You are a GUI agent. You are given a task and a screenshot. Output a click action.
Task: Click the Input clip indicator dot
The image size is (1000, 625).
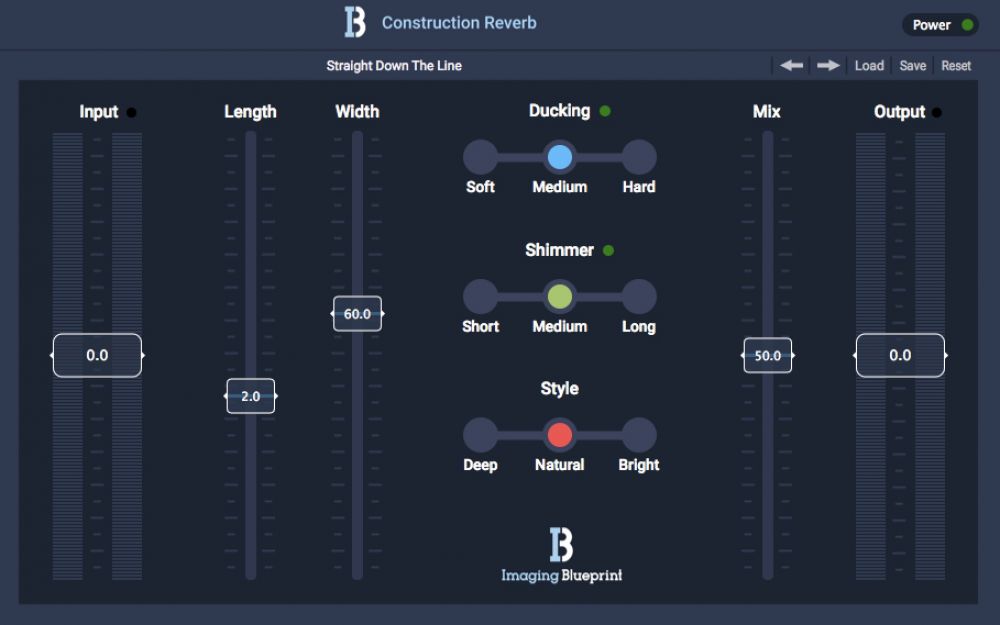[x=132, y=112]
